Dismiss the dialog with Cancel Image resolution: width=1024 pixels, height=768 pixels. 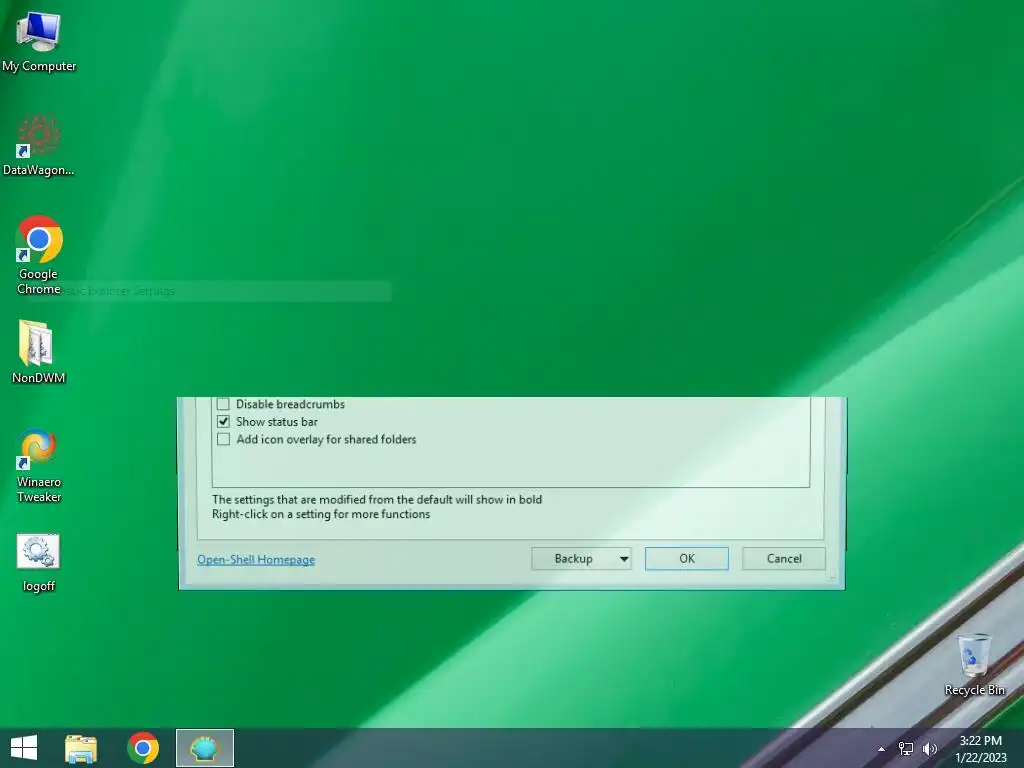click(x=784, y=559)
